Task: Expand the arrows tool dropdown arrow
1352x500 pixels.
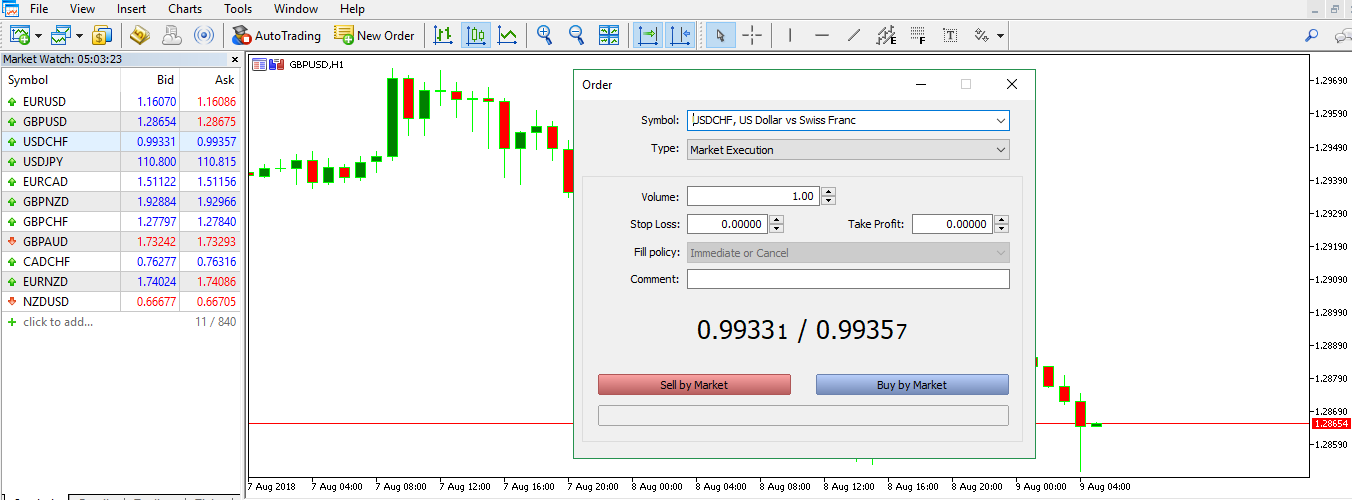Action: point(1000,36)
